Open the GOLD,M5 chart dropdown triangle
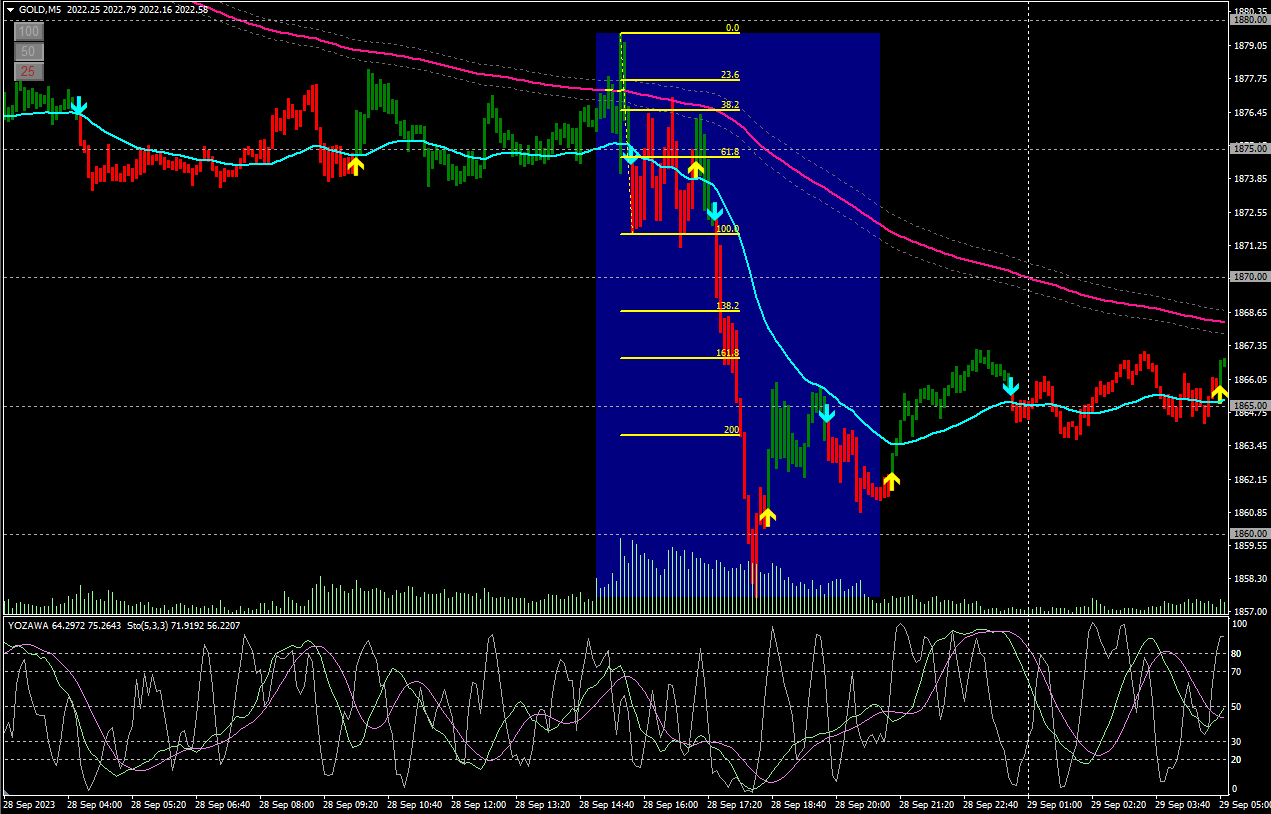This screenshot has width=1271, height=814. tap(10, 9)
